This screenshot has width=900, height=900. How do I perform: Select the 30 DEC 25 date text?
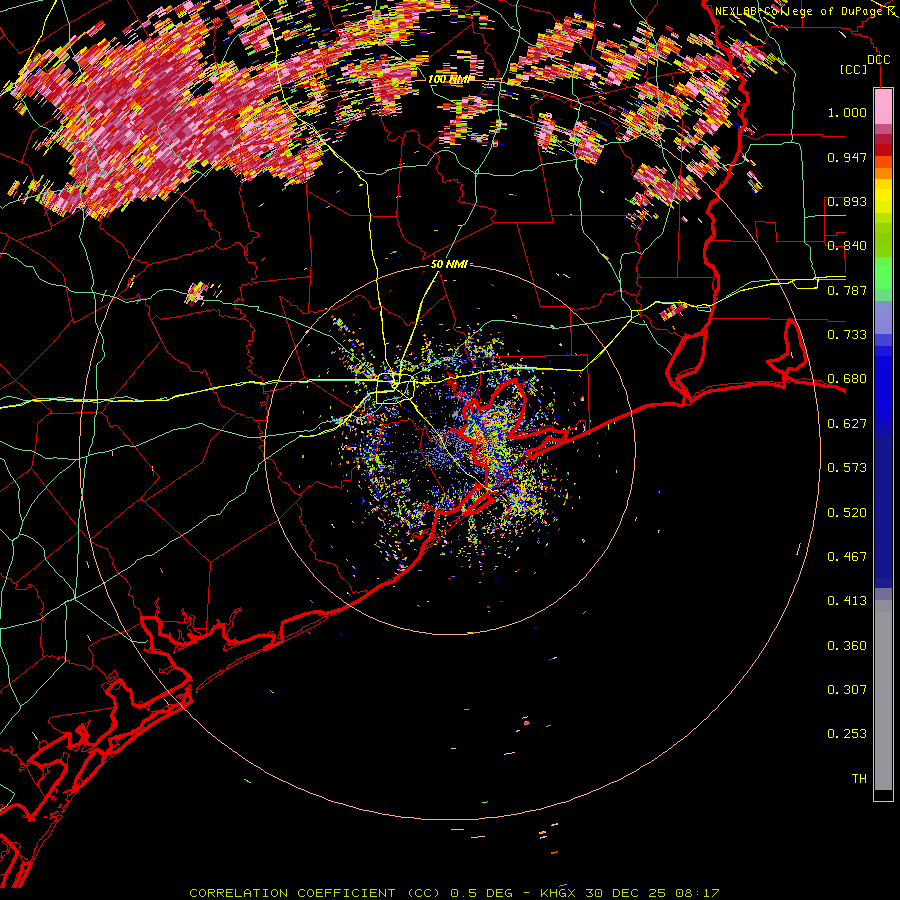(x=626, y=893)
